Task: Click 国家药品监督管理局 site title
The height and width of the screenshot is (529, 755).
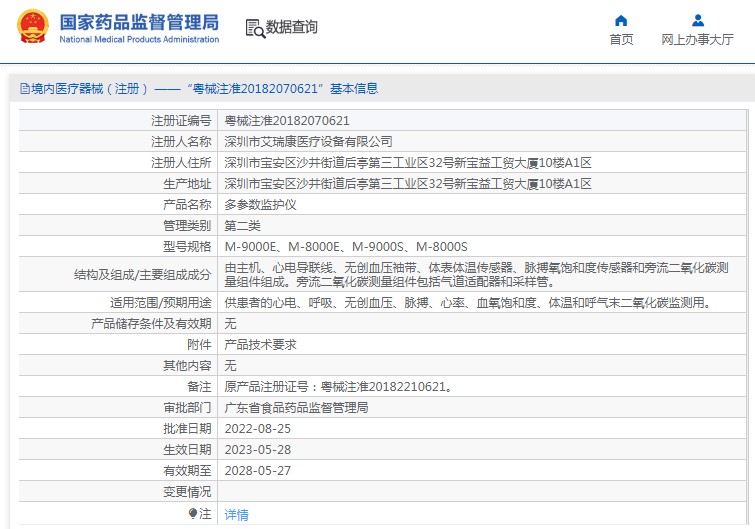Action: pyautogui.click(x=139, y=22)
